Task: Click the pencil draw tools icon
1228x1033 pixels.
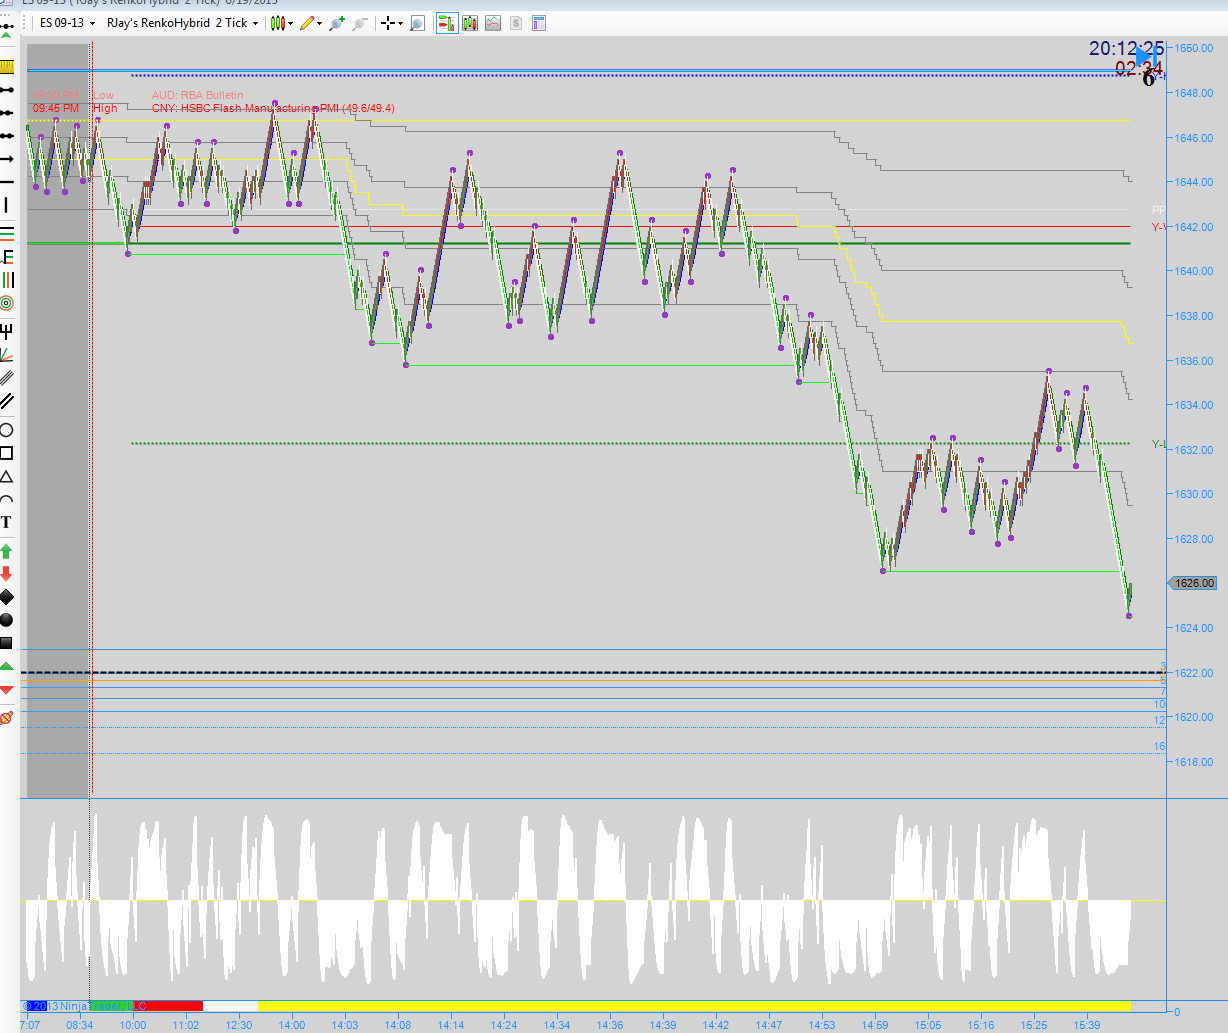Action: (306, 22)
